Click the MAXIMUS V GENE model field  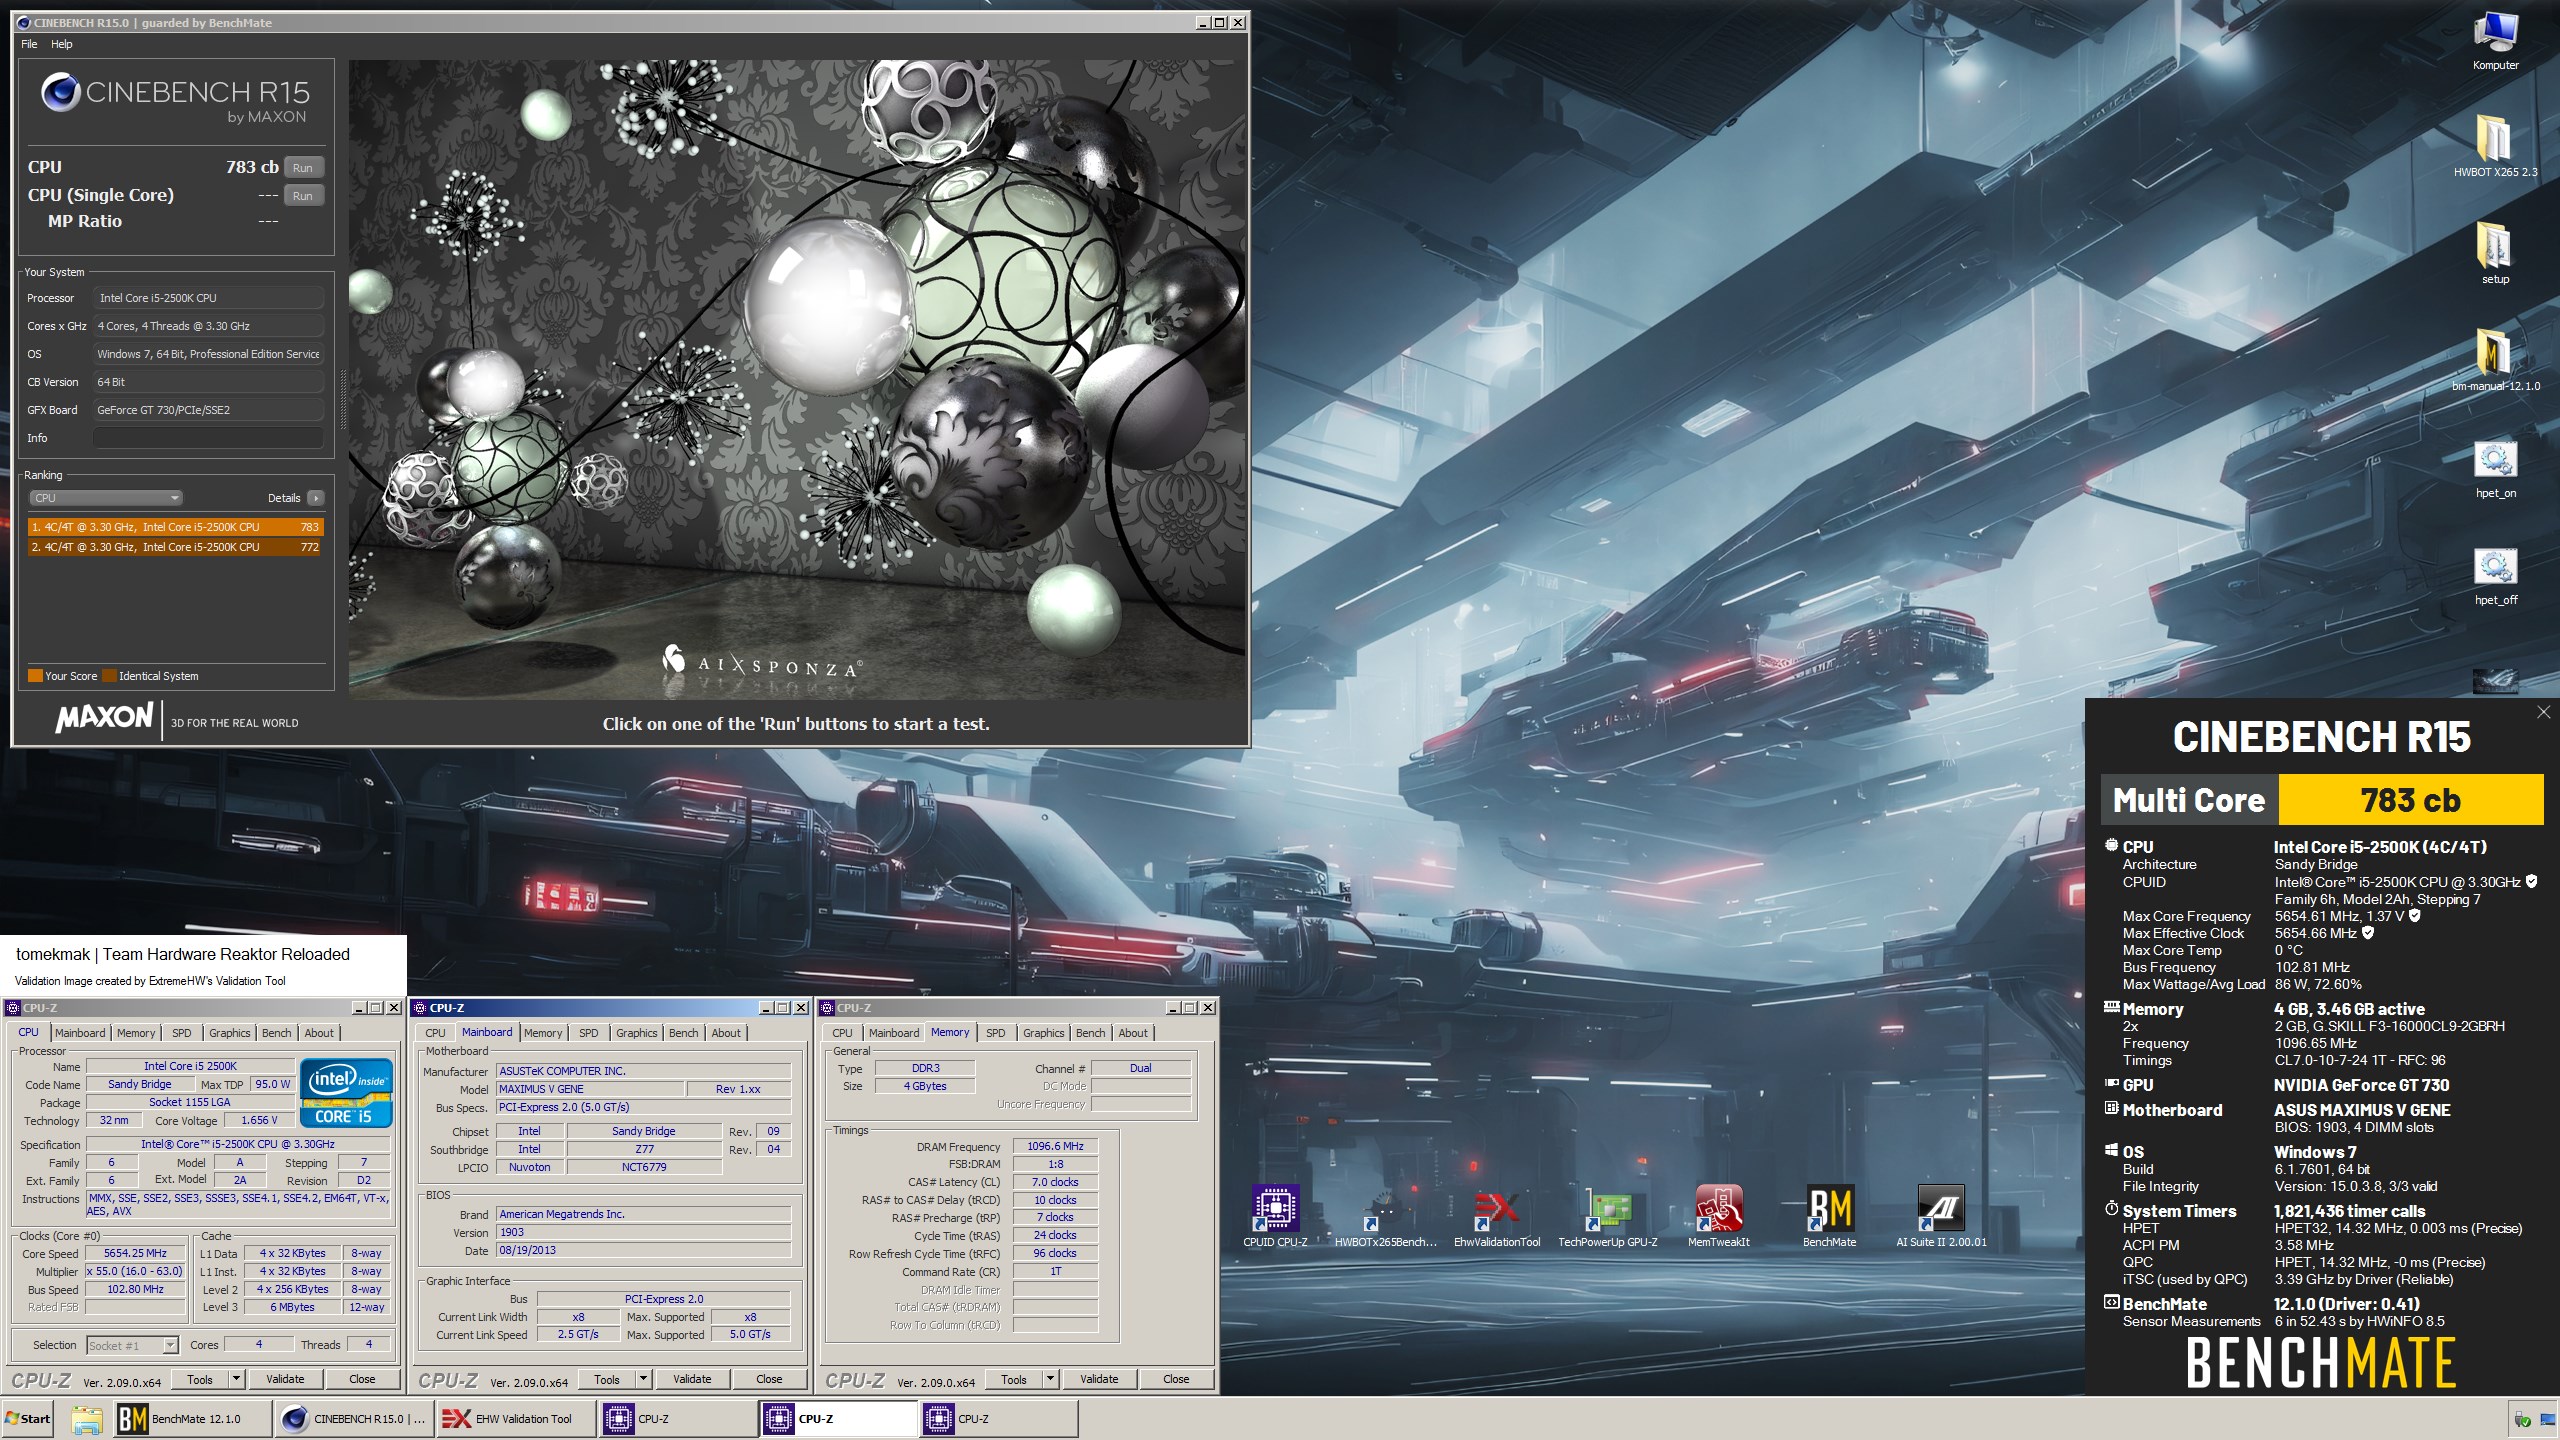(x=590, y=1089)
